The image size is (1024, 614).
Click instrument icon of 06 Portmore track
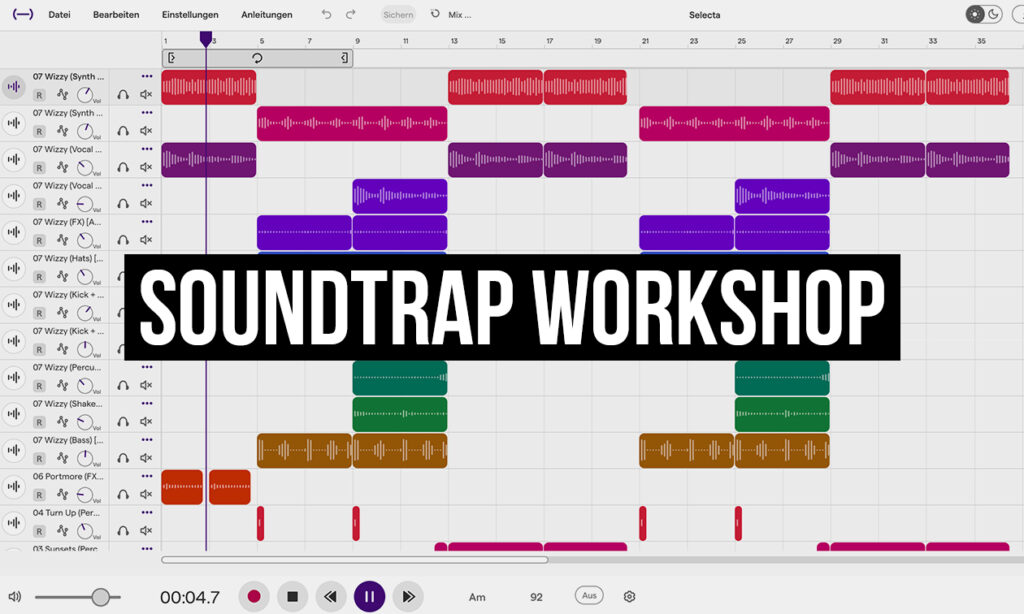coord(13,487)
